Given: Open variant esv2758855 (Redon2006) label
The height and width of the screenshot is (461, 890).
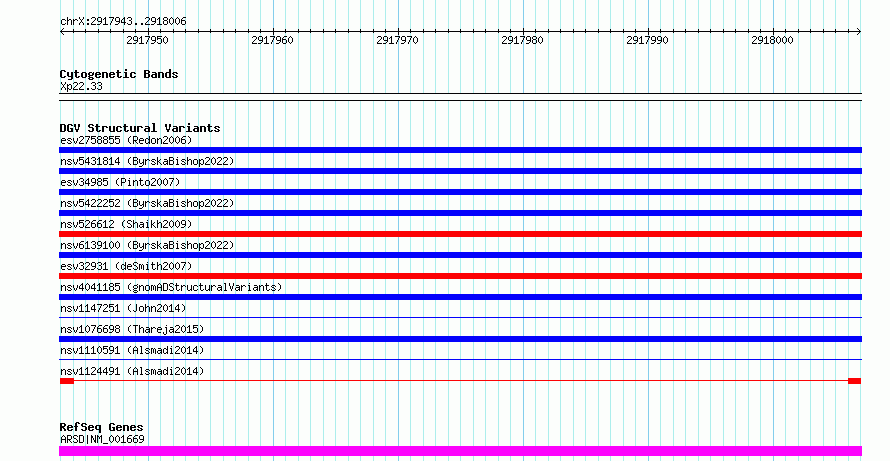Looking at the screenshot, I should (126, 140).
